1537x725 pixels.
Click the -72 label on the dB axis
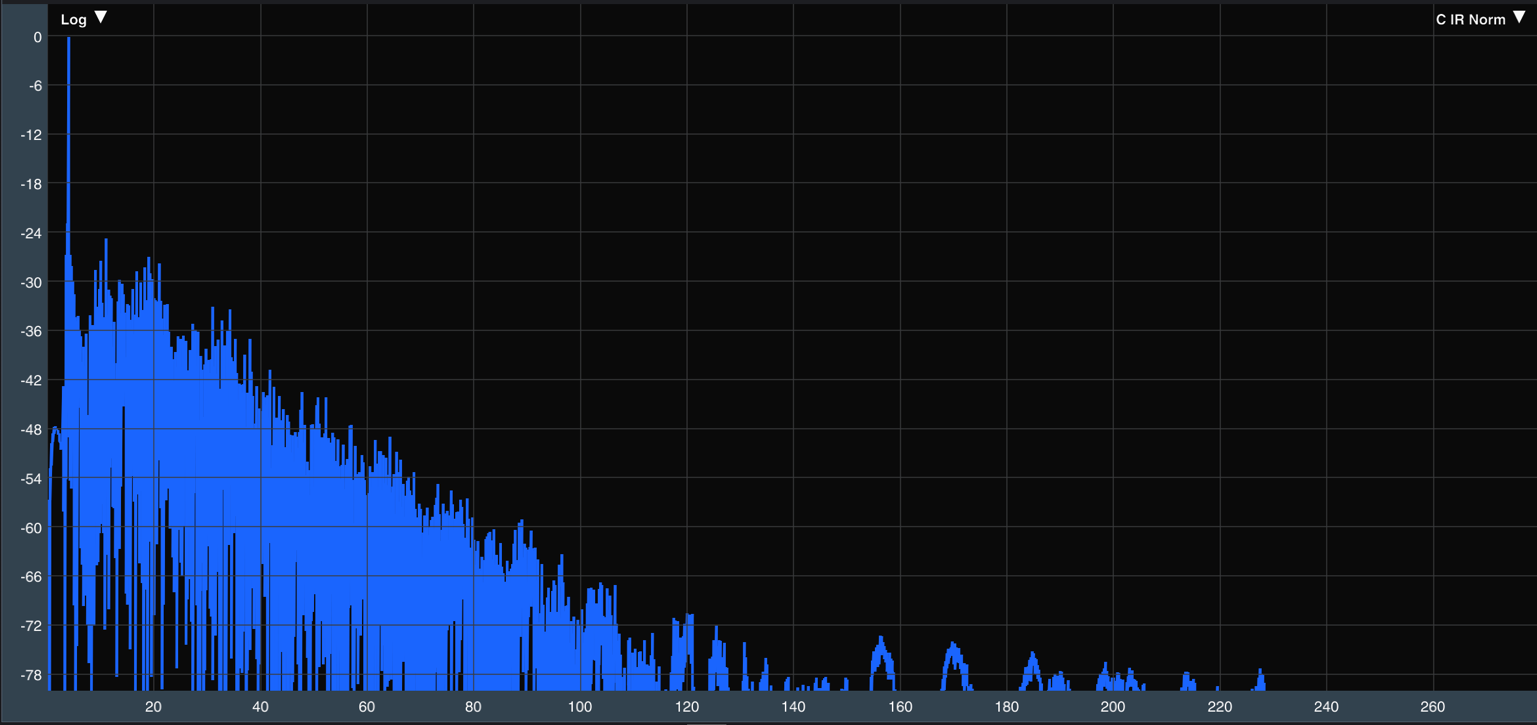pyautogui.click(x=33, y=625)
